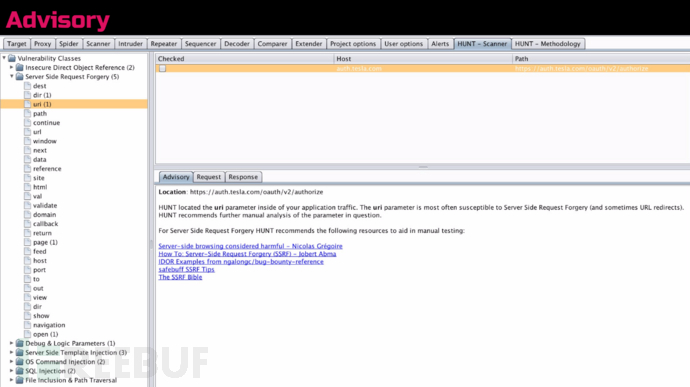The image size is (690, 387).
Task: Sort table by Path column header
Action: [x=601, y=59]
